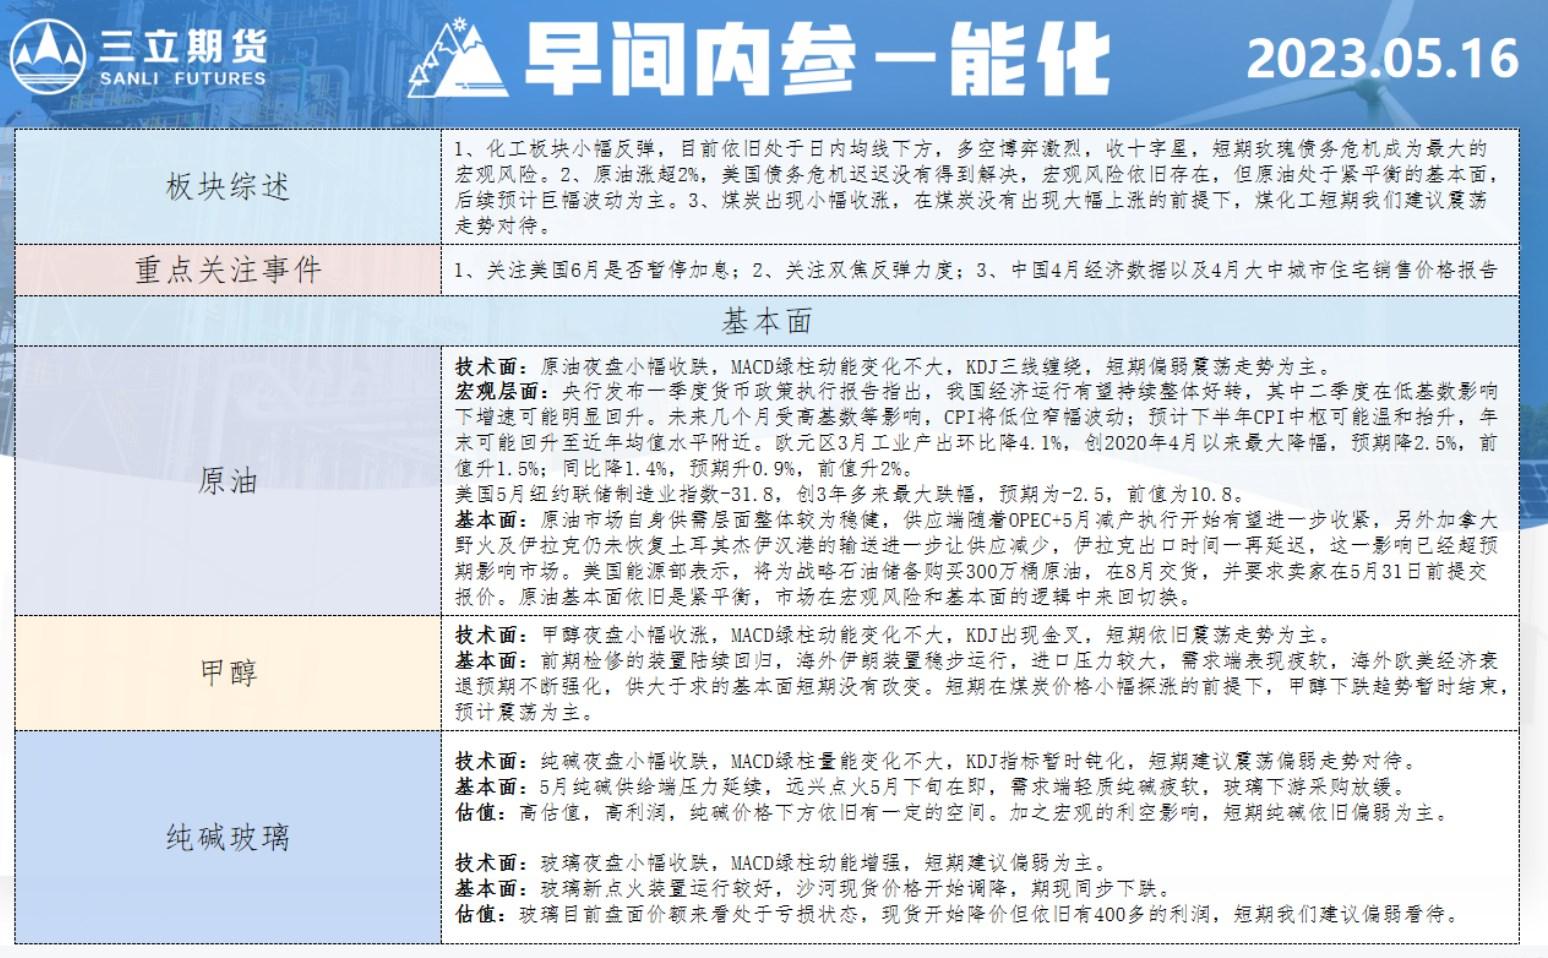Click the 基本面 section header bar
This screenshot has height=958, width=1548.
(x=766, y=321)
